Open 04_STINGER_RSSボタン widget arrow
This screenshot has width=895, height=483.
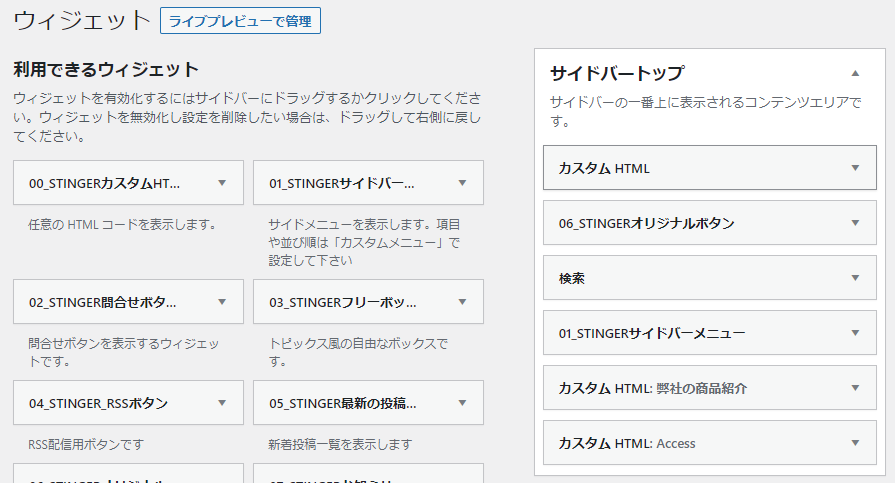(222, 403)
